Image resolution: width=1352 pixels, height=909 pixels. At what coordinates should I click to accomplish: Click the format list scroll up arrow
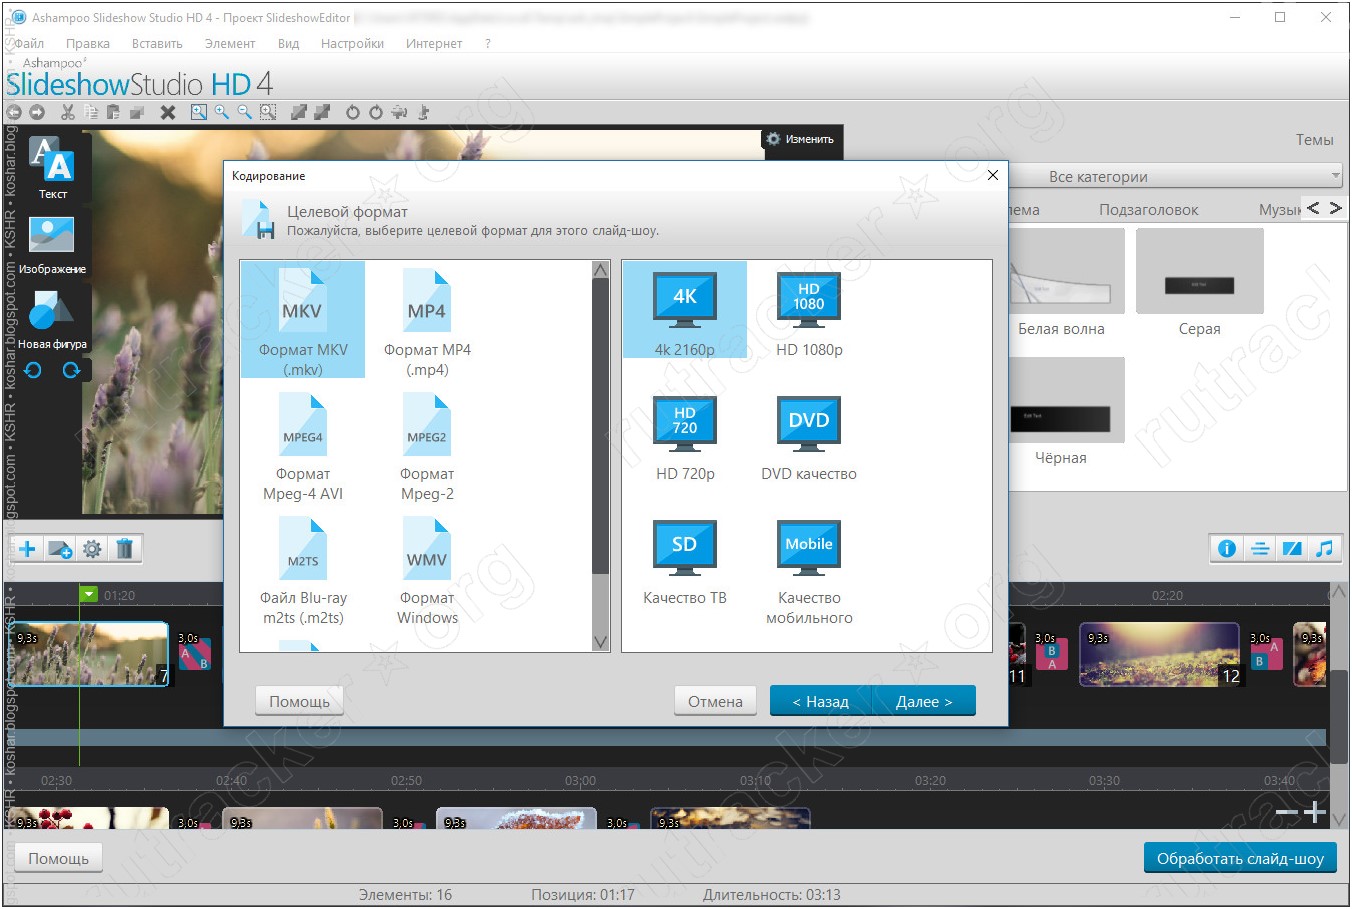[x=600, y=270]
